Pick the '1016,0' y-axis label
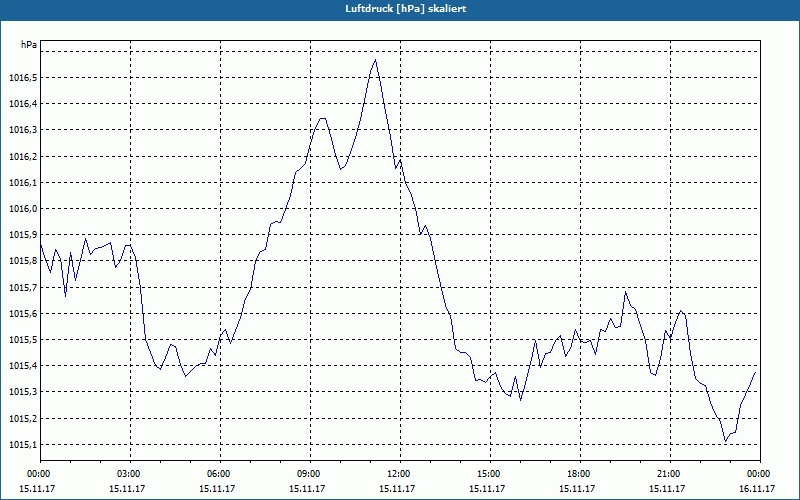Viewport: 800px width, 500px height. pyautogui.click(x=23, y=208)
